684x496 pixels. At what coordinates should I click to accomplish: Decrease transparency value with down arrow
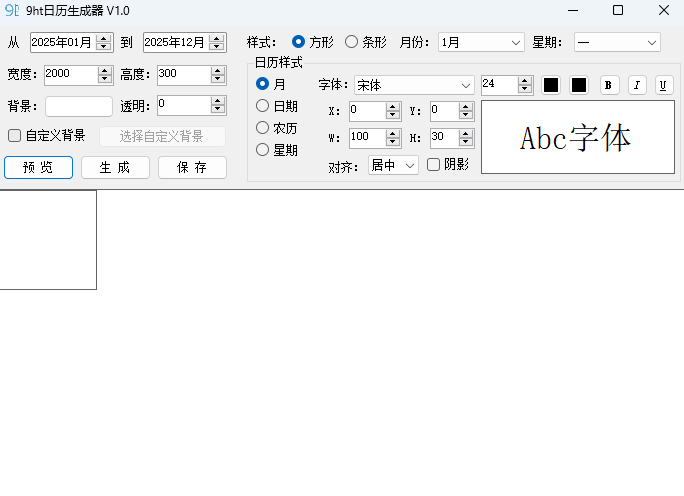pyautogui.click(x=217, y=109)
